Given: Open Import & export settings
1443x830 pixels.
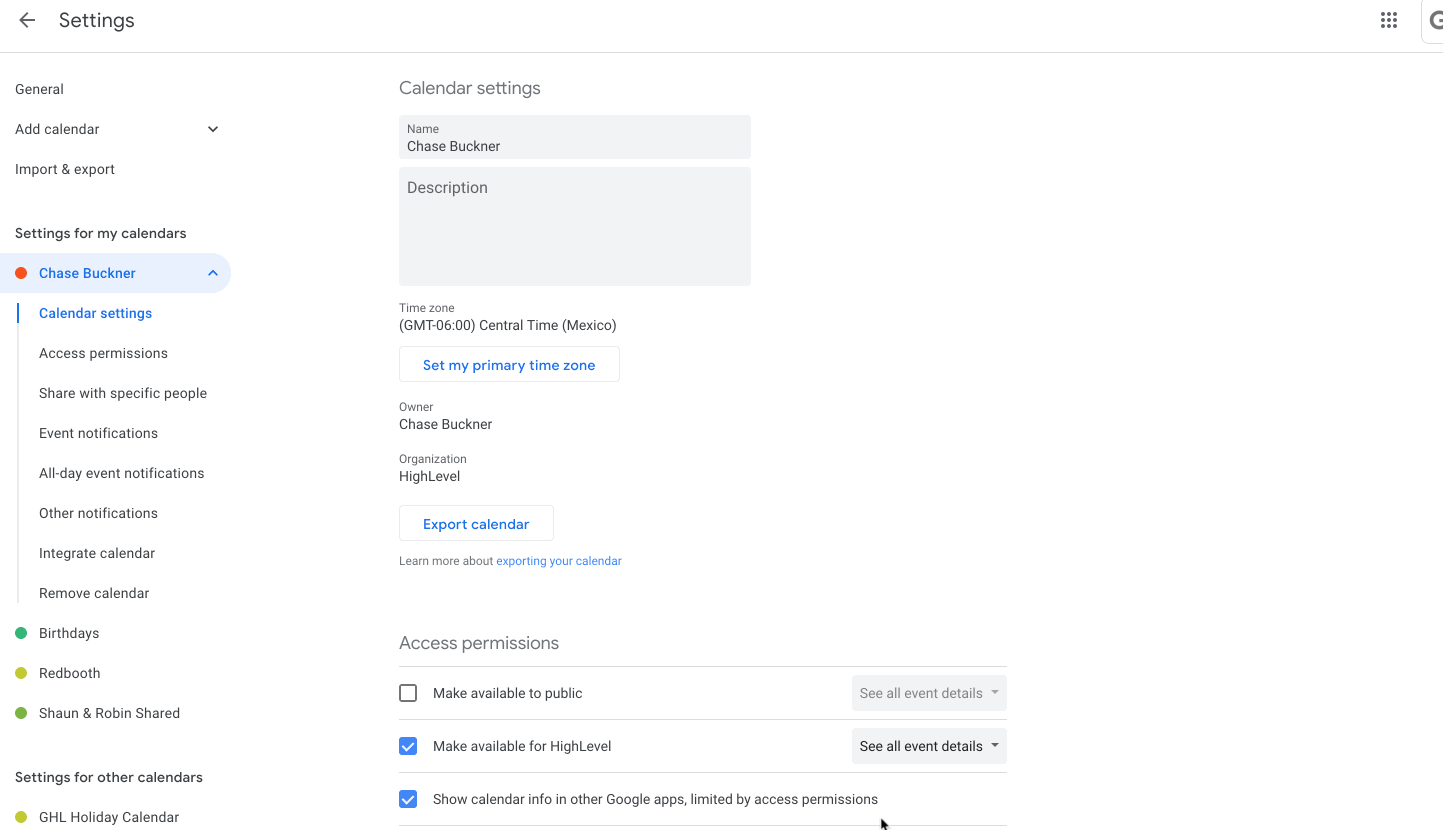Looking at the screenshot, I should (64, 169).
